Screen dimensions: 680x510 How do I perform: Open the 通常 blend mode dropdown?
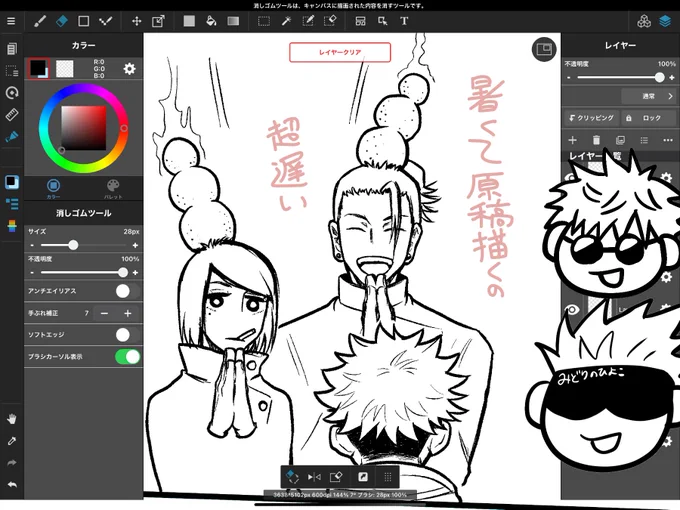click(x=648, y=96)
